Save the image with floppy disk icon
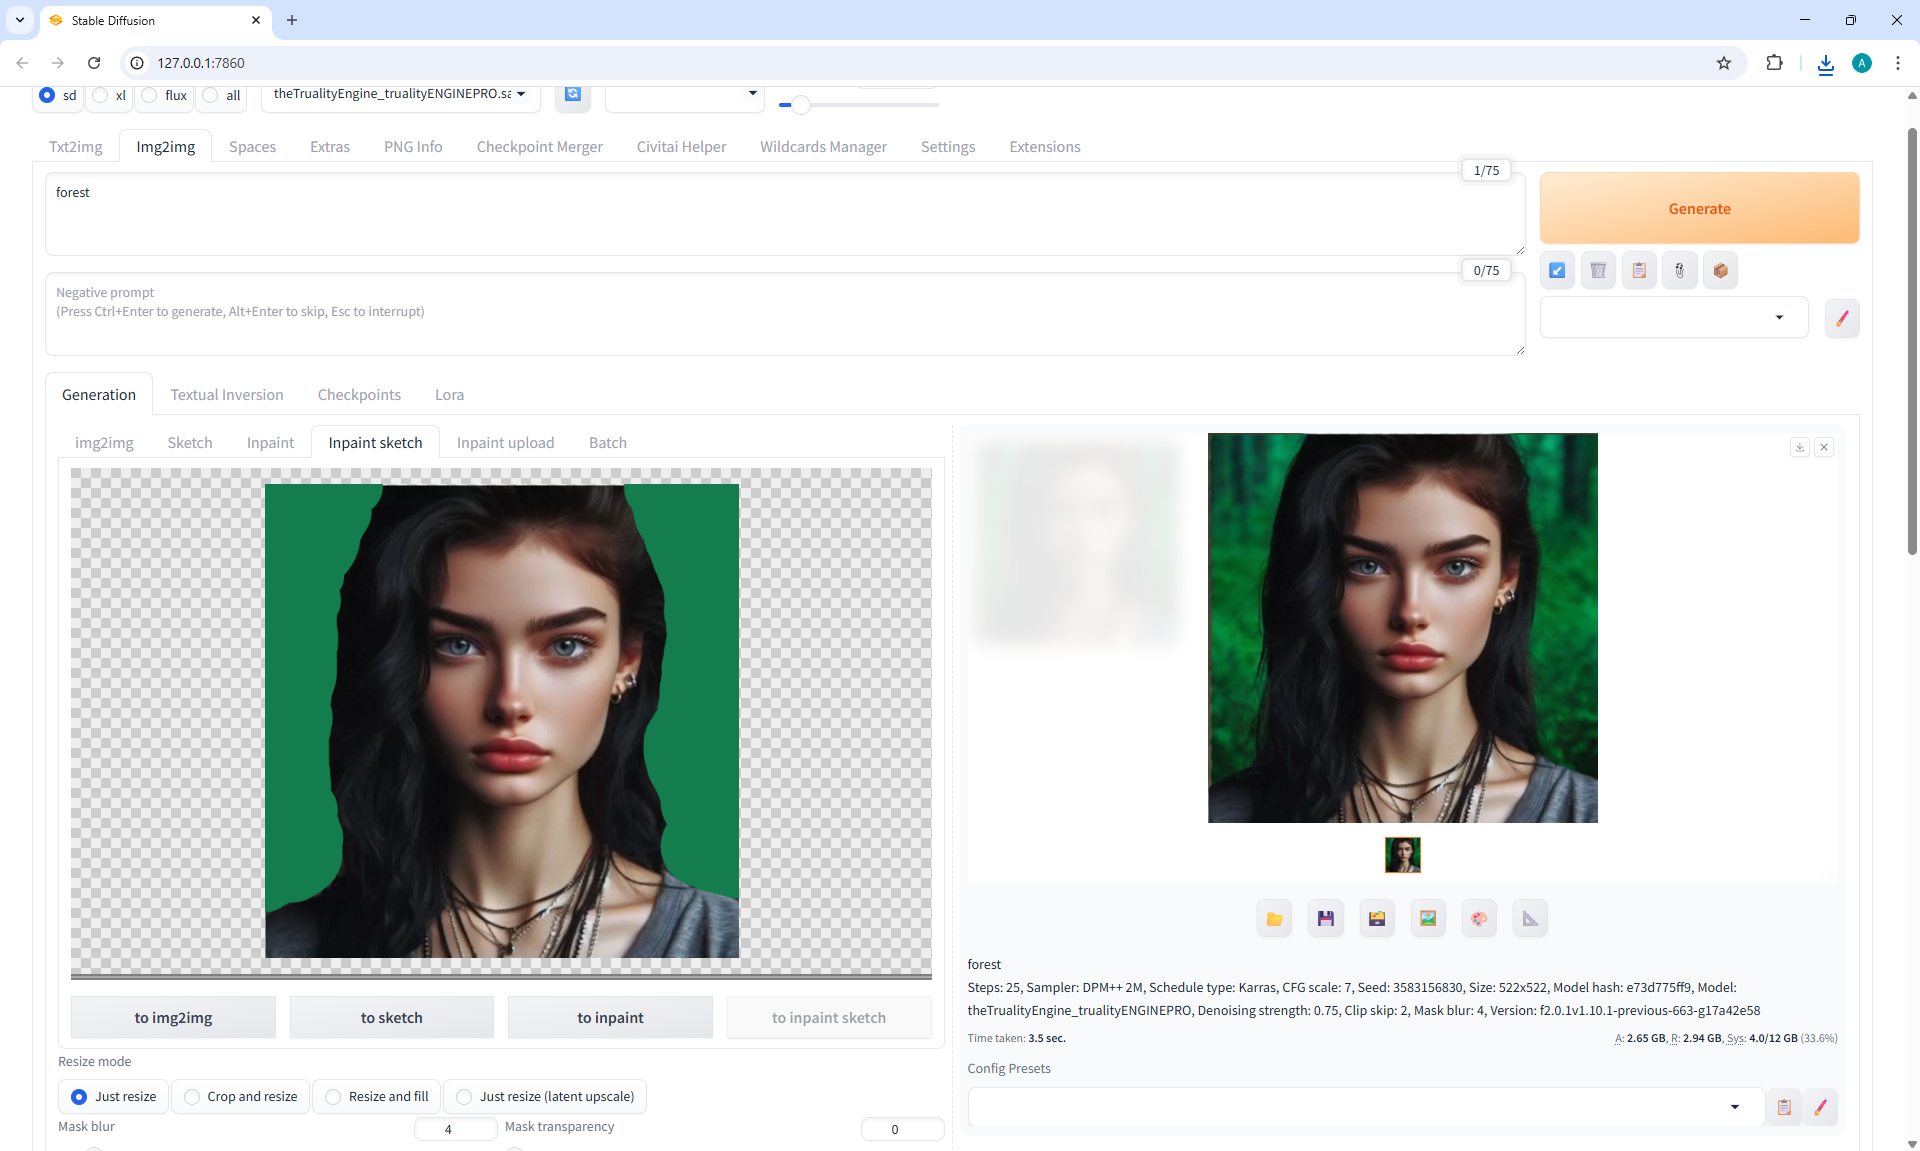 pos(1325,918)
